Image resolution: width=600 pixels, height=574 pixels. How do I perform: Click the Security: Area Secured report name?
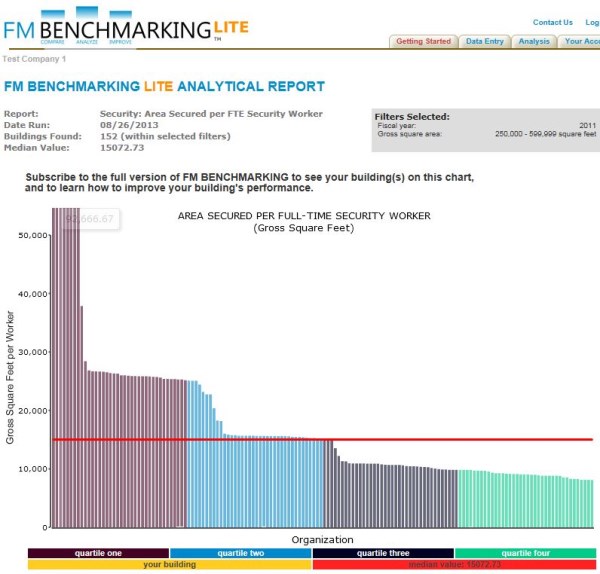(x=211, y=114)
